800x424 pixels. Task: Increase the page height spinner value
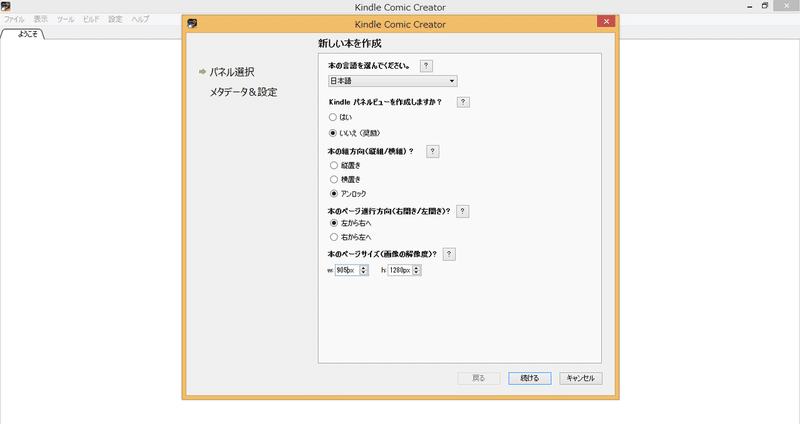pyautogui.click(x=417, y=268)
